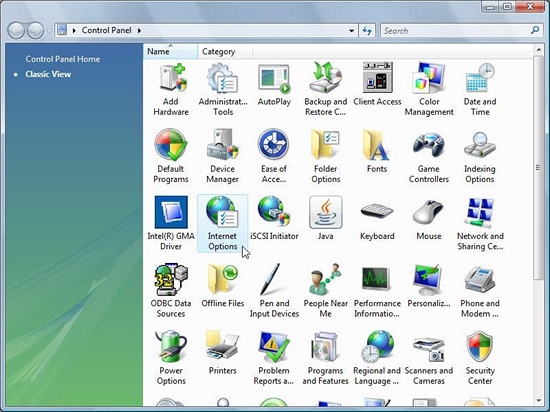The height and width of the screenshot is (412, 550).
Task: Open Network and Sharing Center icon
Action: point(480,223)
